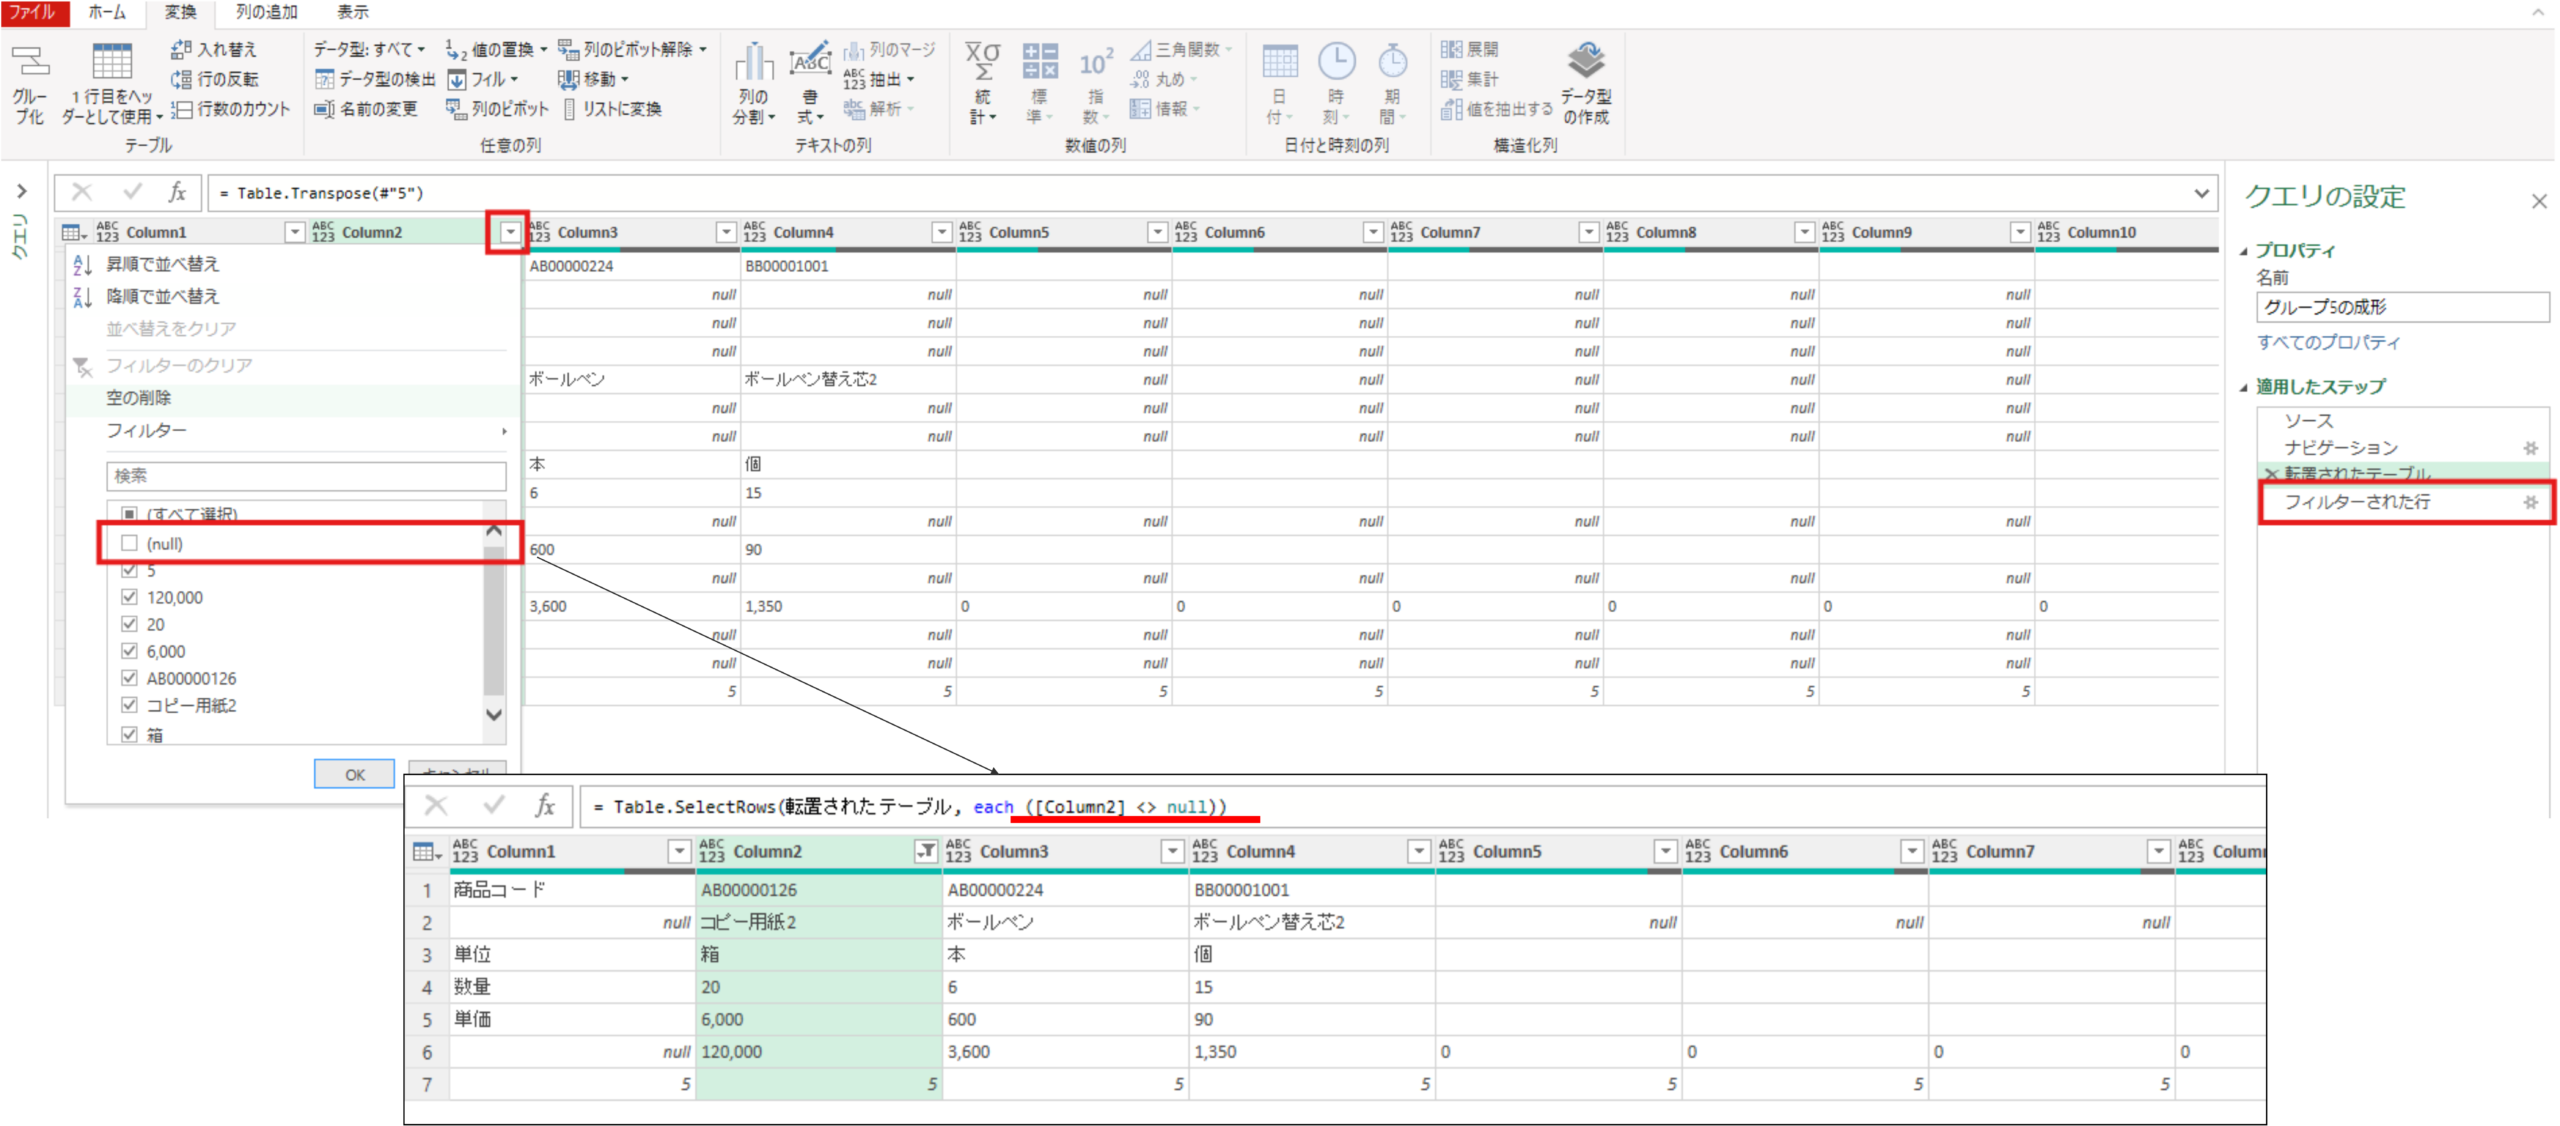The width and height of the screenshot is (2560, 1126).
Task: Open the ファイル tab
Action: pyautogui.click(x=34, y=12)
